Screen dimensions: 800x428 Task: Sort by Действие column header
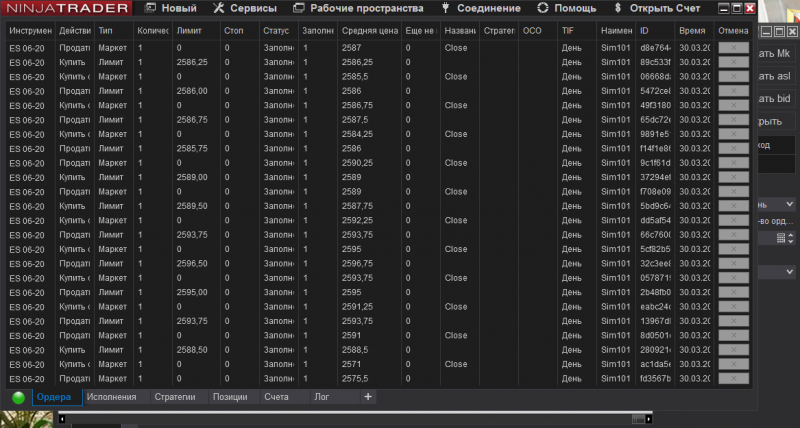tap(75, 31)
